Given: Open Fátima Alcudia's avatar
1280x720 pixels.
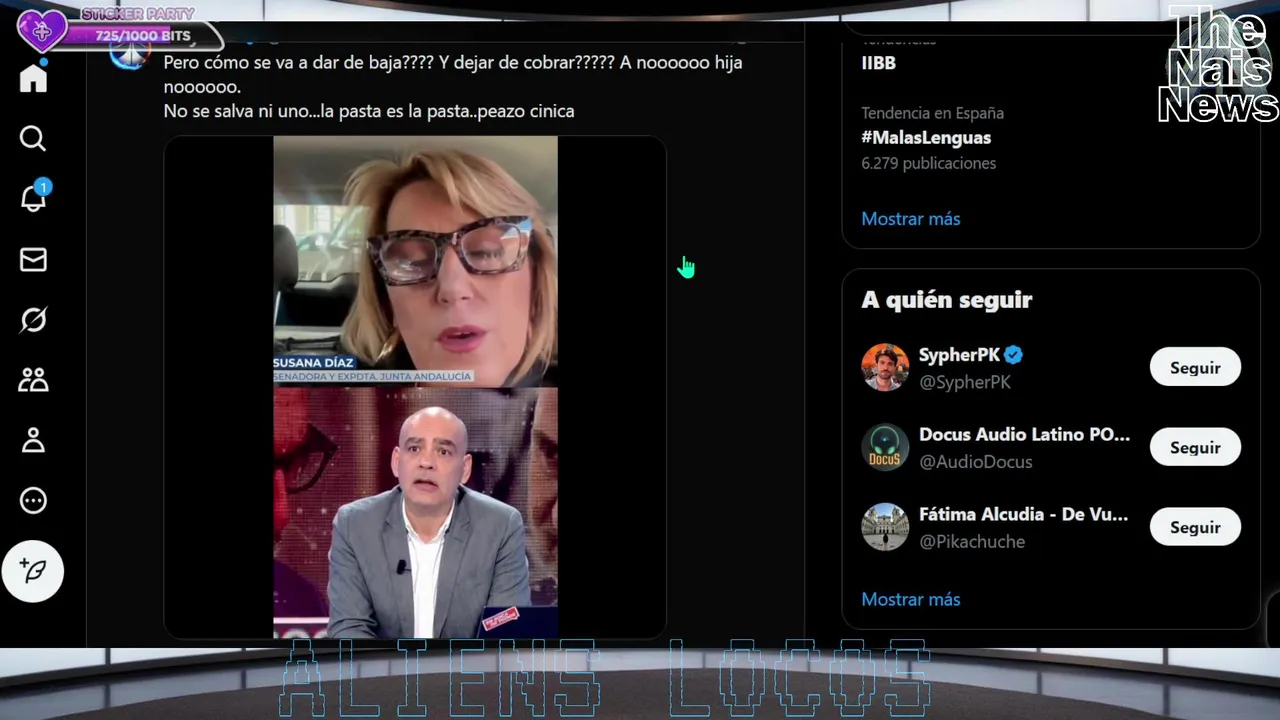Looking at the screenshot, I should pyautogui.click(x=885, y=527).
